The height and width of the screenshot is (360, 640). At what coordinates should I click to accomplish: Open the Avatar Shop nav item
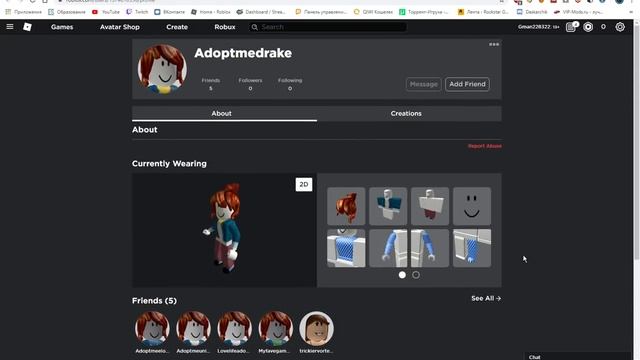pos(120,27)
